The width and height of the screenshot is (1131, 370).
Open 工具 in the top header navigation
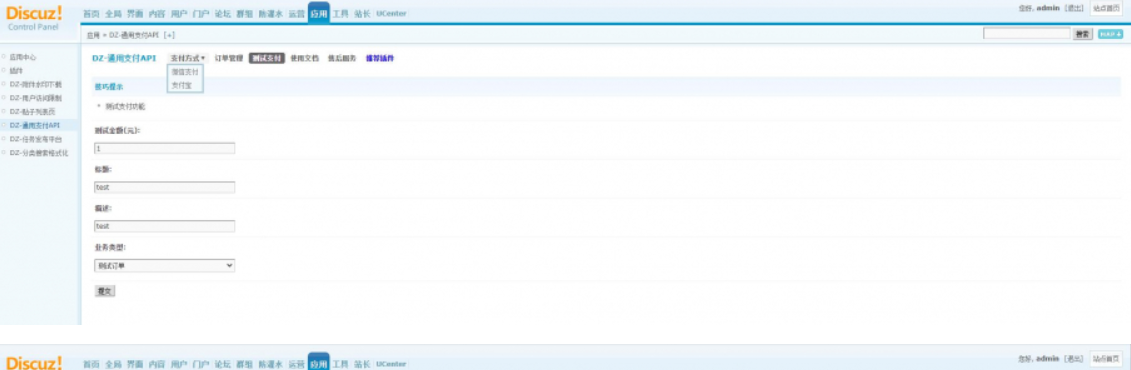click(340, 14)
